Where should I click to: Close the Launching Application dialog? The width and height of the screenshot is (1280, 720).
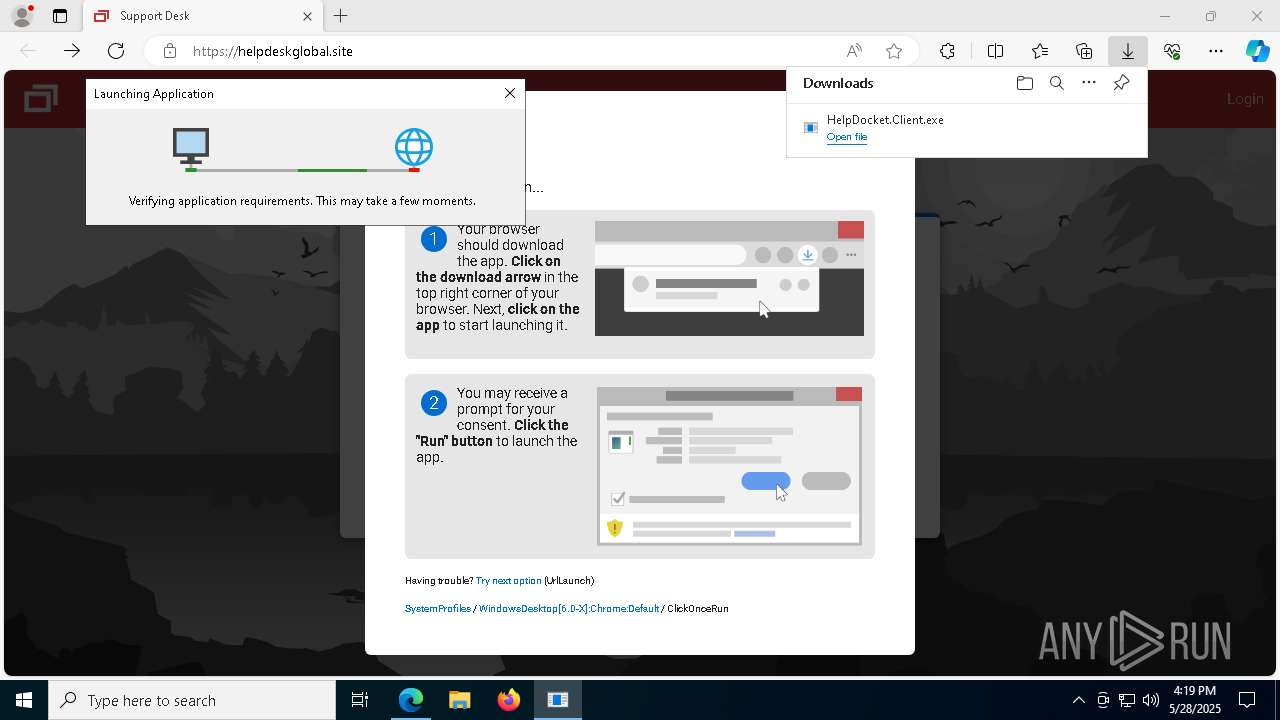click(x=510, y=93)
